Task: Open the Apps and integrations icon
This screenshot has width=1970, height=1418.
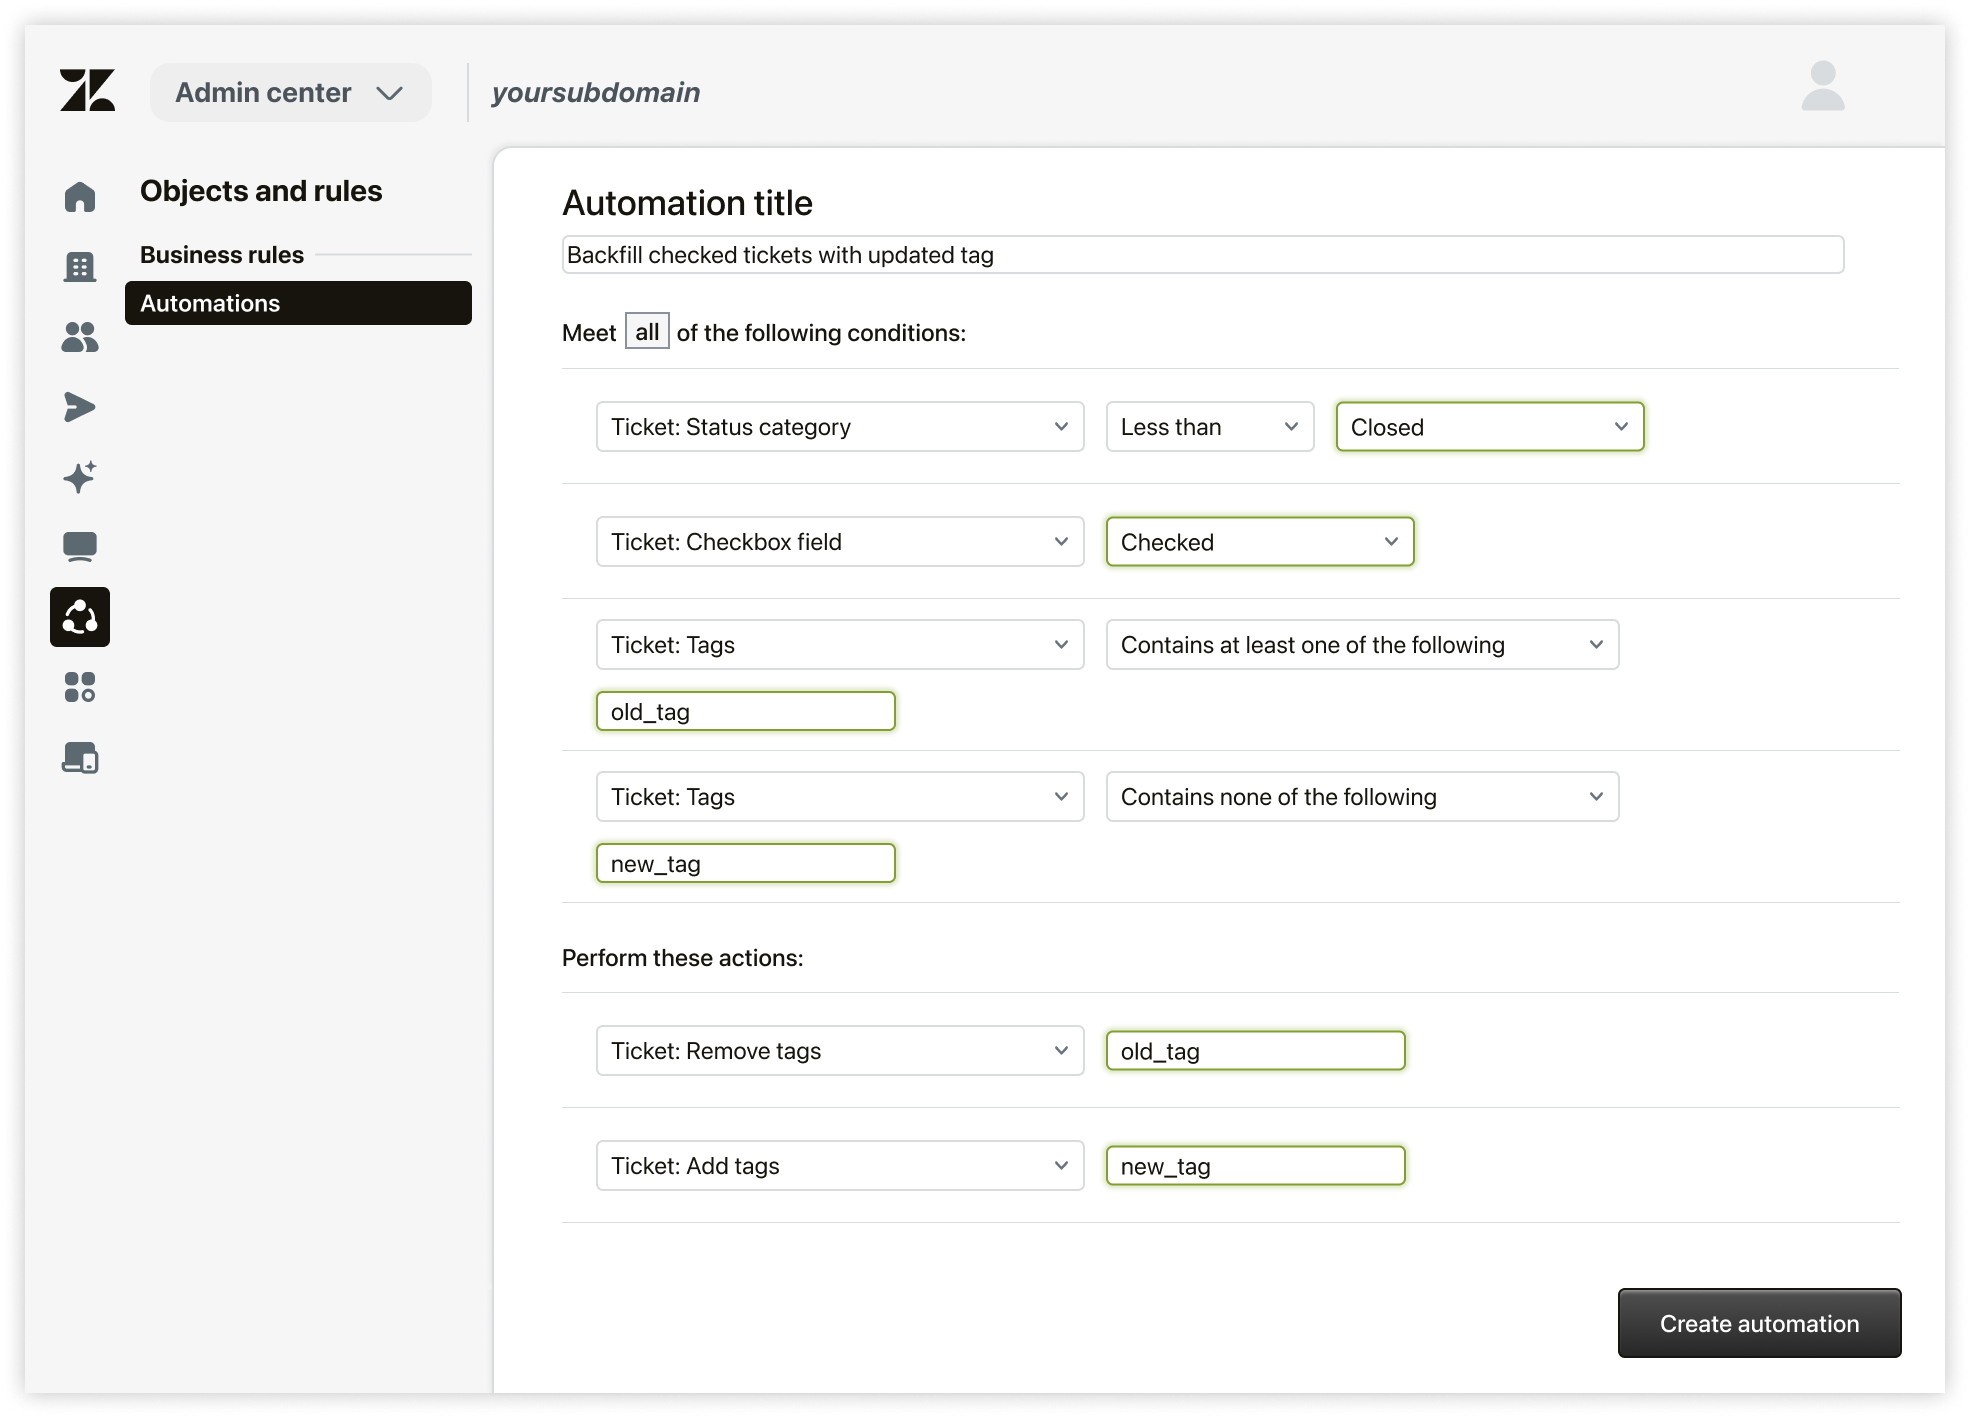Action: (80, 687)
